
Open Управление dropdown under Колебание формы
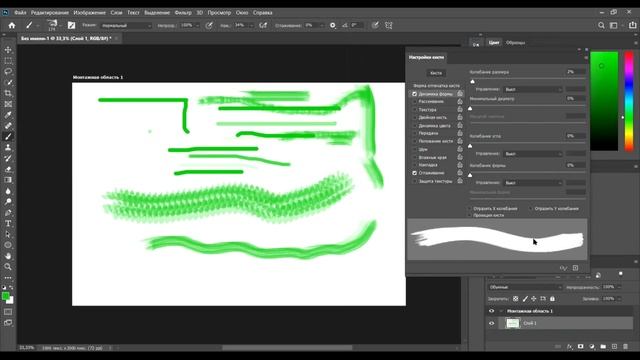click(533, 183)
